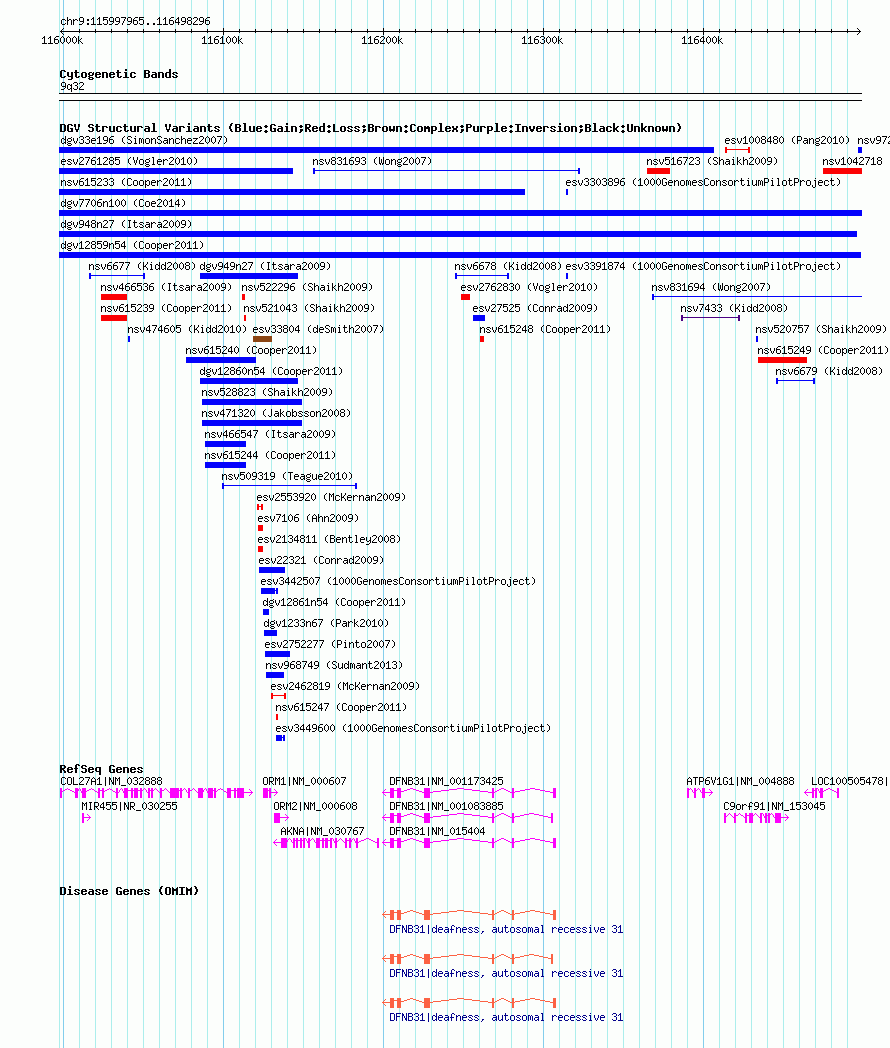Image resolution: width=890 pixels, height=1048 pixels.
Task: Open the DFNB31|NM_001083885 gene label
Action: [x=446, y=806]
